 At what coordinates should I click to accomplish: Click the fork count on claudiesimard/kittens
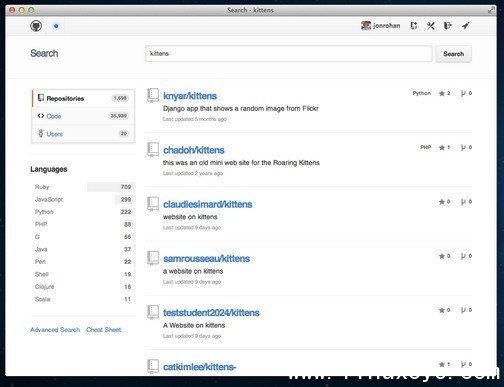(466, 202)
